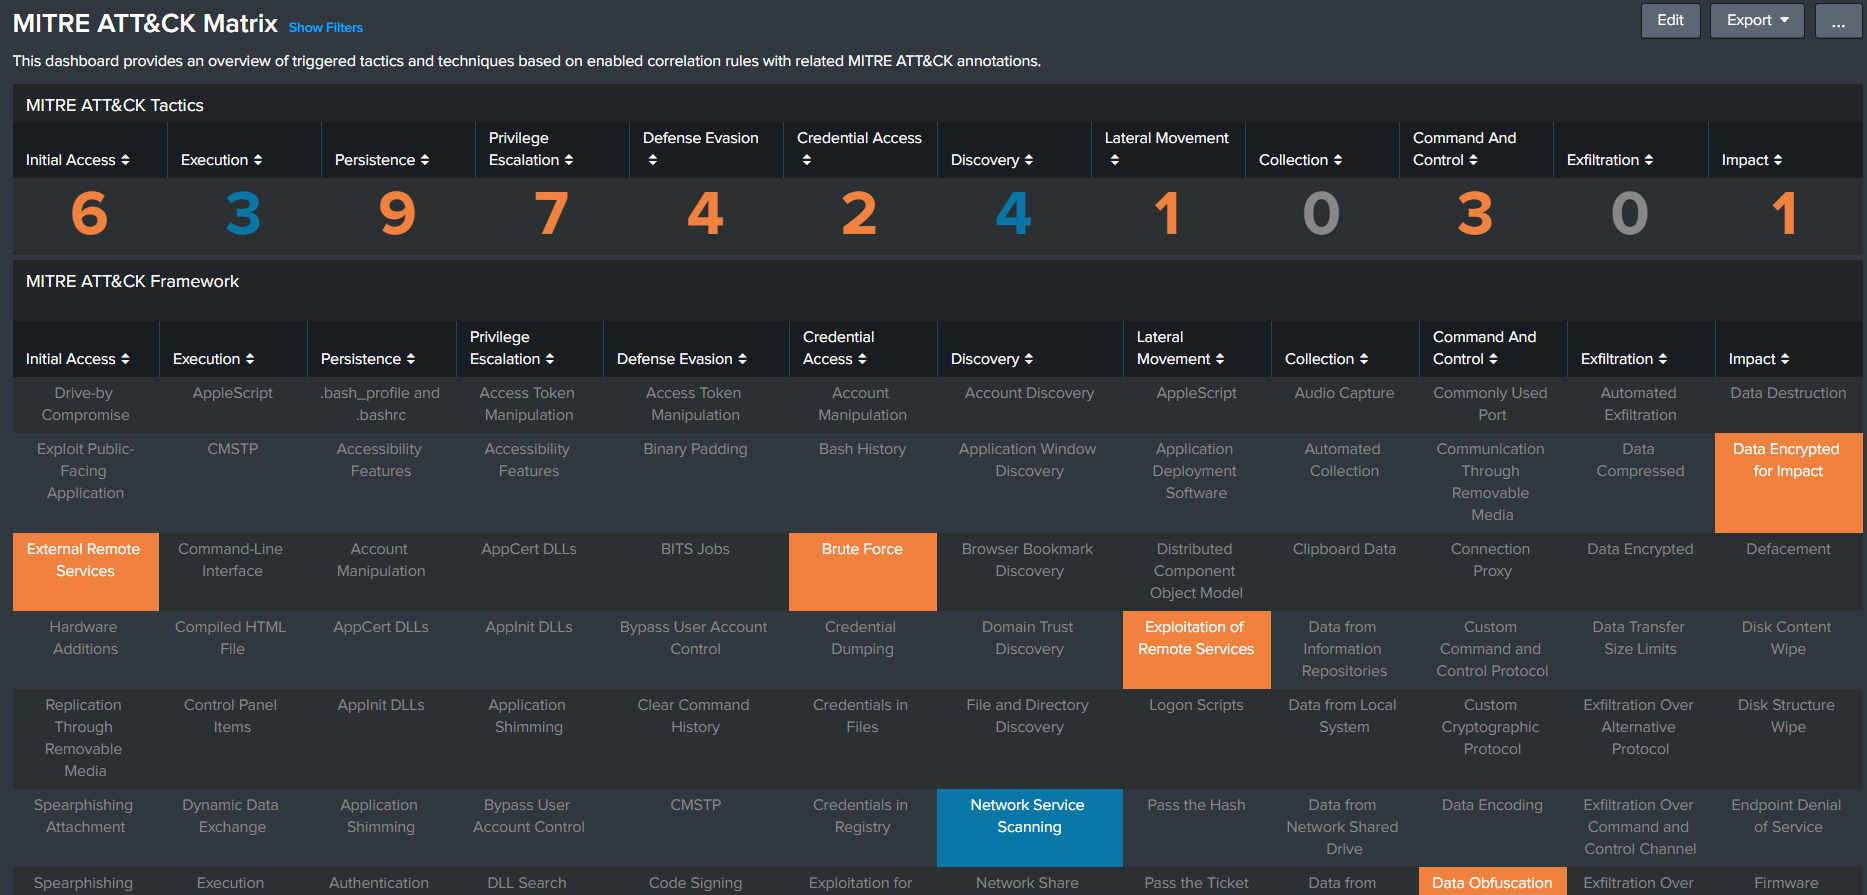Viewport: 1867px width, 895px height.
Task: Click the Execution count 3
Action: (243, 214)
